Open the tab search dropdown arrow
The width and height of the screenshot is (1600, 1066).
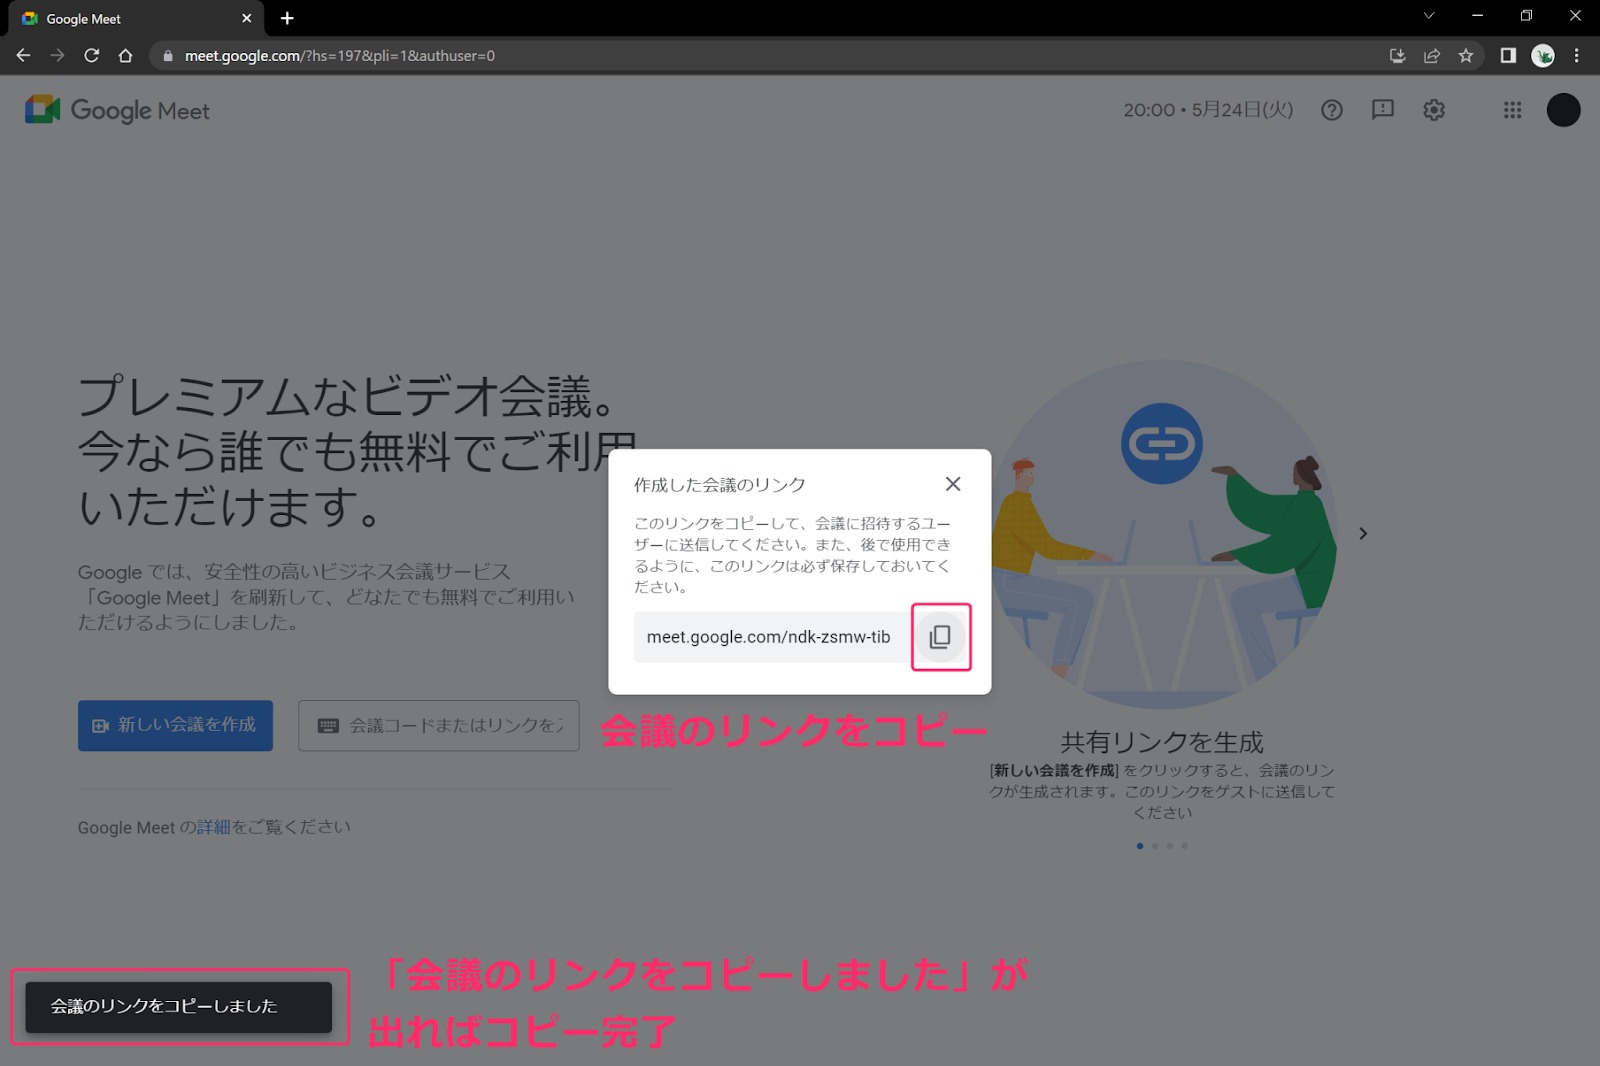coord(1429,16)
